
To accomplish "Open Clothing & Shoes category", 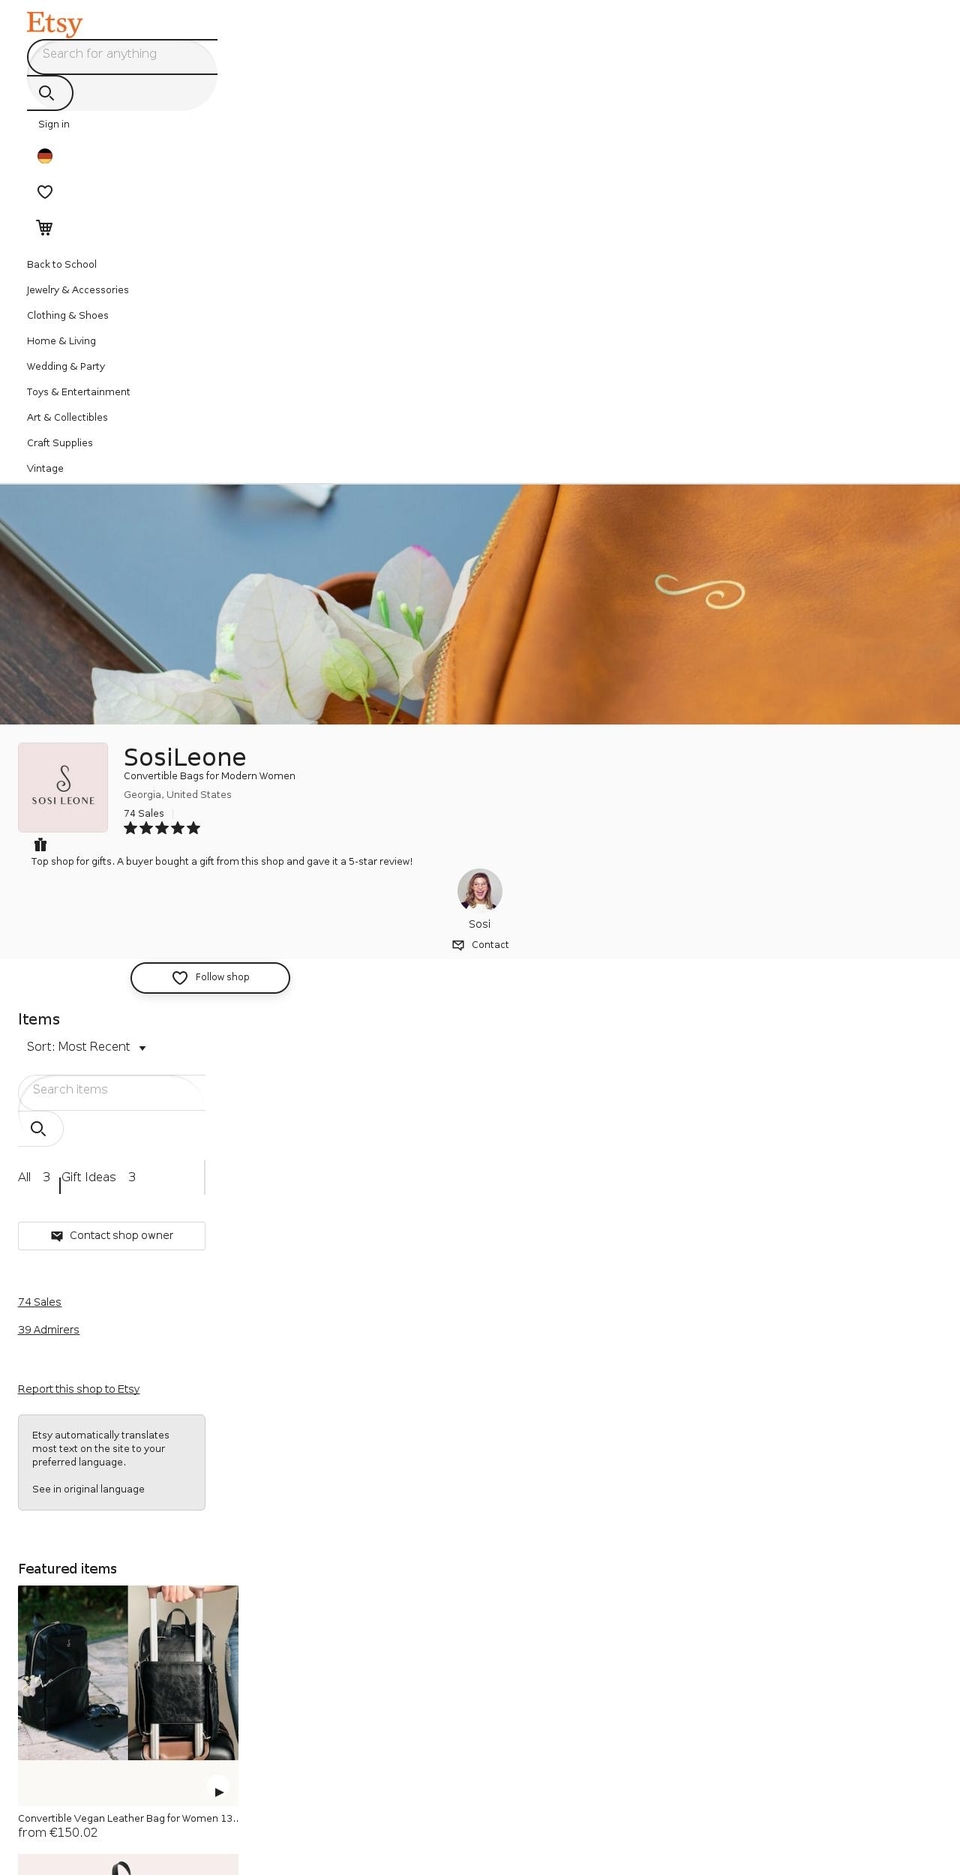I will (68, 315).
